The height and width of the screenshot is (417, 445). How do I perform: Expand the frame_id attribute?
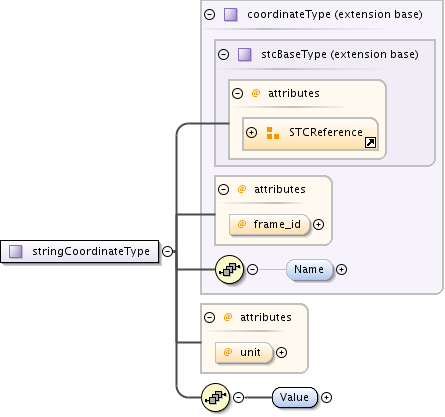pos(318,224)
